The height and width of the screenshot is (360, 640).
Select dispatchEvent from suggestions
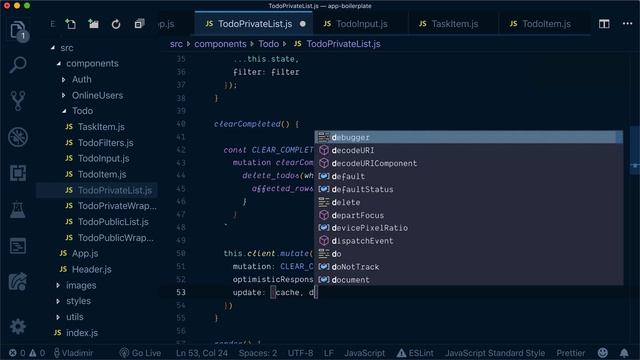[469, 241]
